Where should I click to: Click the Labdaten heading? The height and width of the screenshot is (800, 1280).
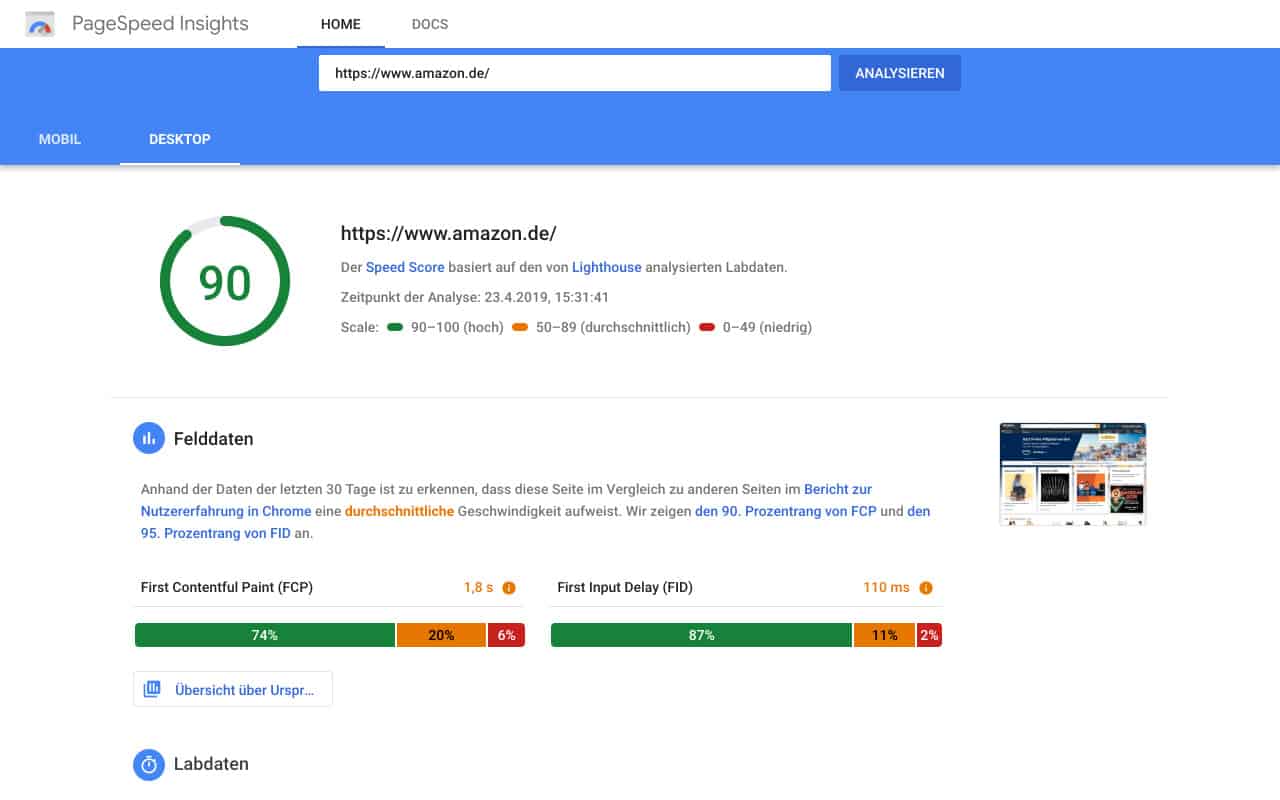pos(211,764)
